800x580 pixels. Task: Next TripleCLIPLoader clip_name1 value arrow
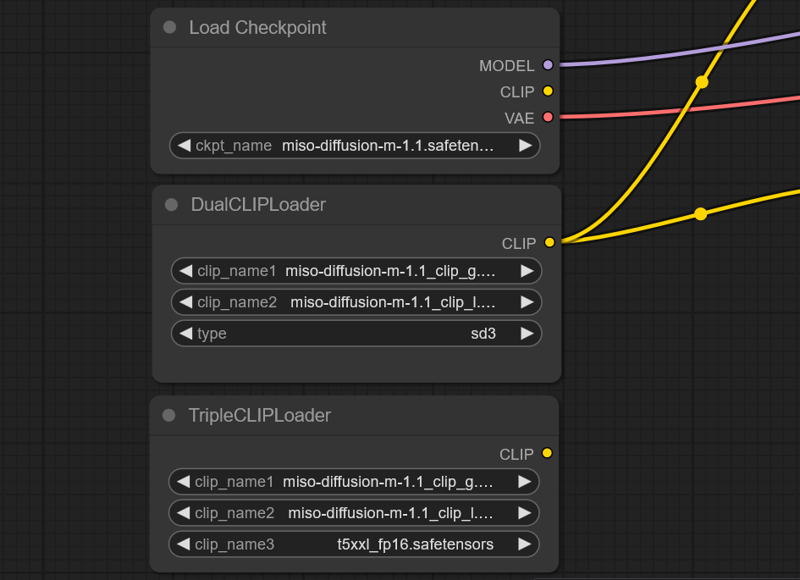coord(524,482)
